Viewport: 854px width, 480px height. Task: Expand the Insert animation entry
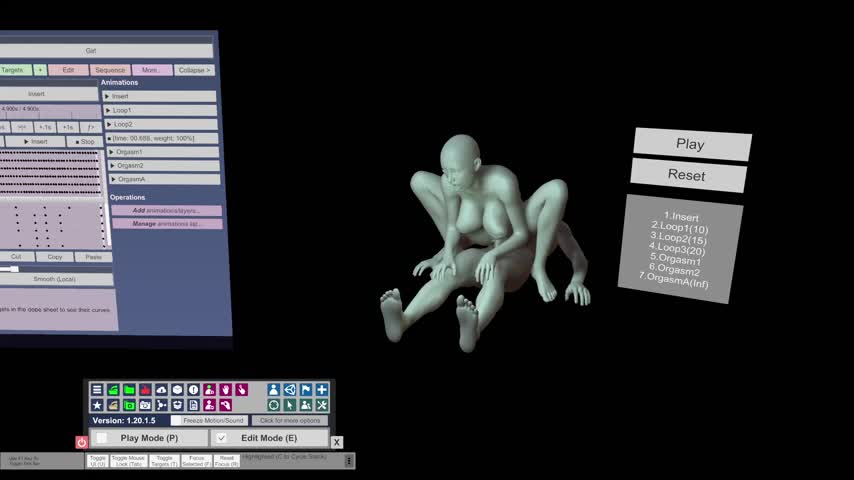coord(160,96)
